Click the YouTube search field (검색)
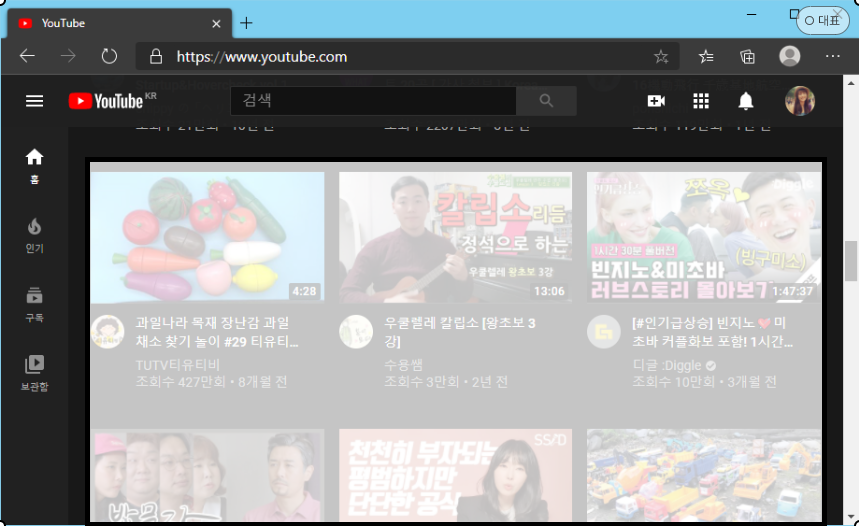The image size is (859, 526). (x=373, y=101)
